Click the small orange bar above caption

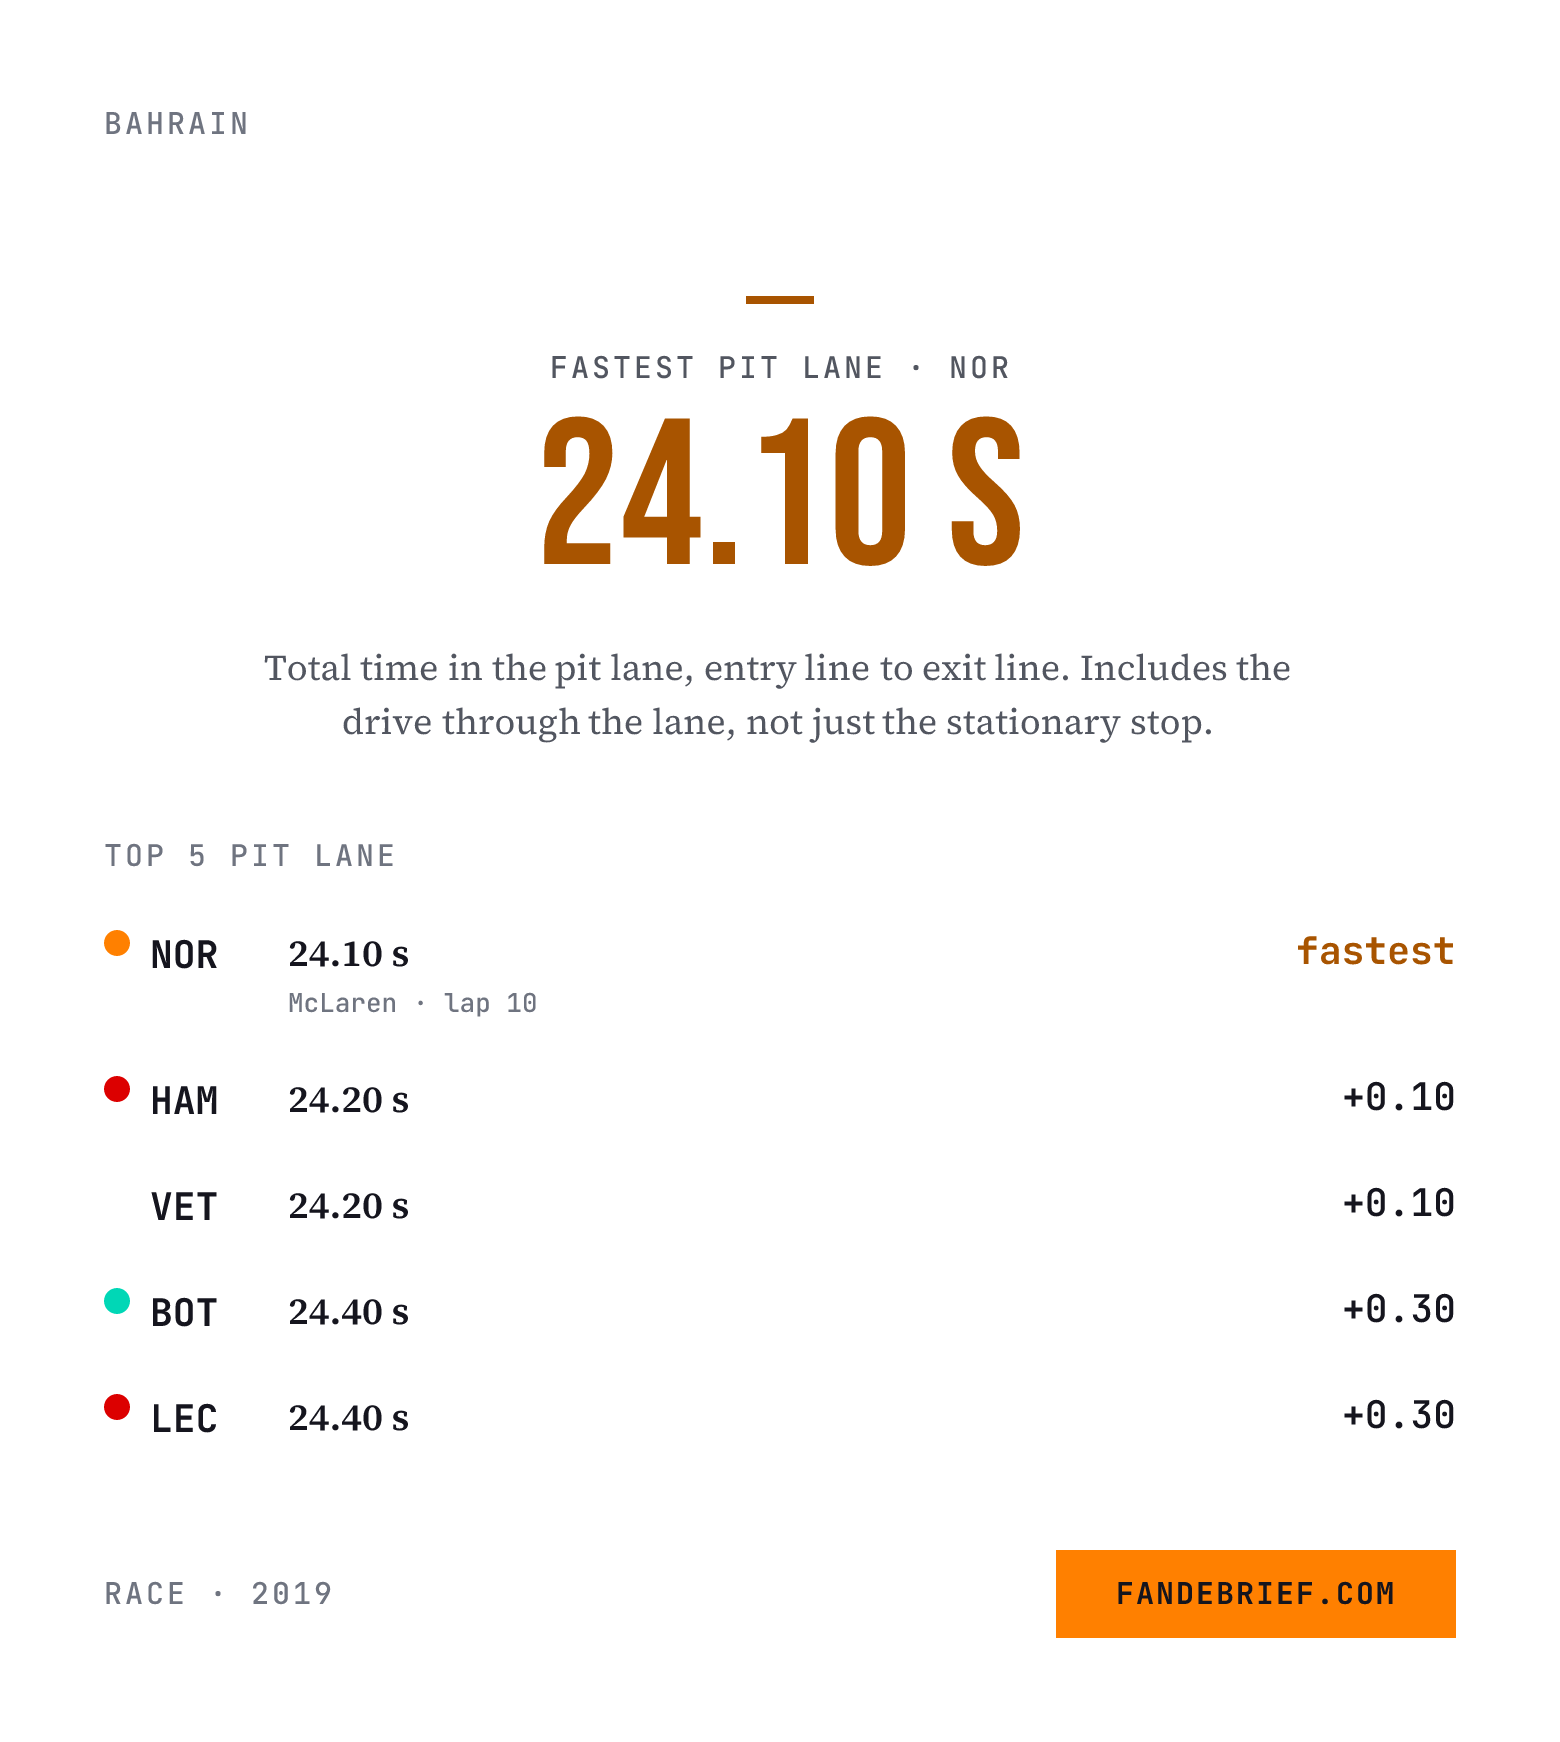(x=780, y=300)
